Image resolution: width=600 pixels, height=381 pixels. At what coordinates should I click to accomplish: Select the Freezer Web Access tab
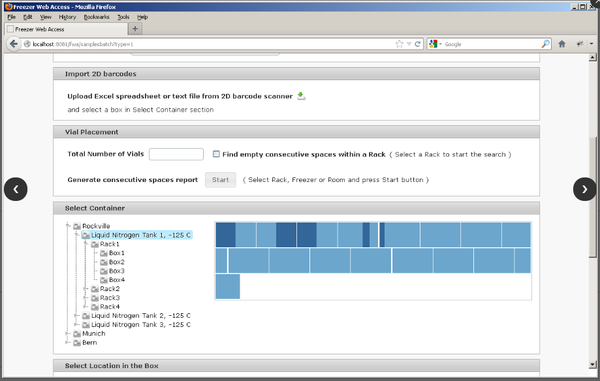click(x=66, y=29)
